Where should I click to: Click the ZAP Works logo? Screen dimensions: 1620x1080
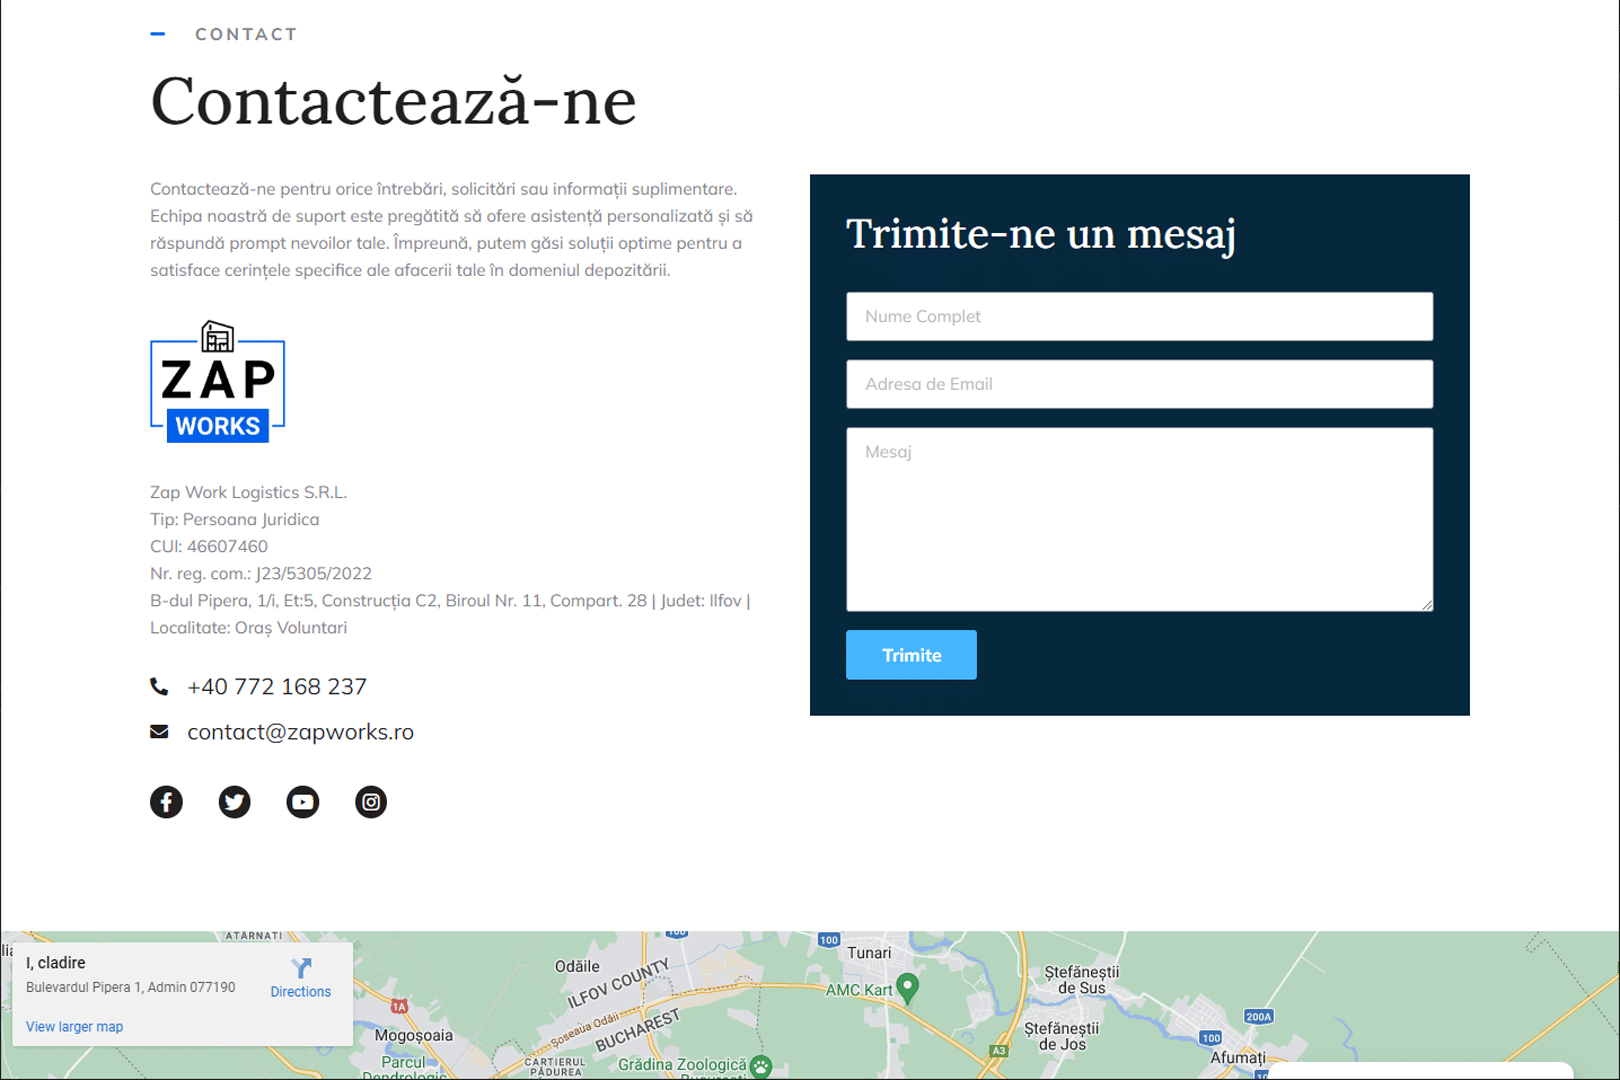(218, 382)
